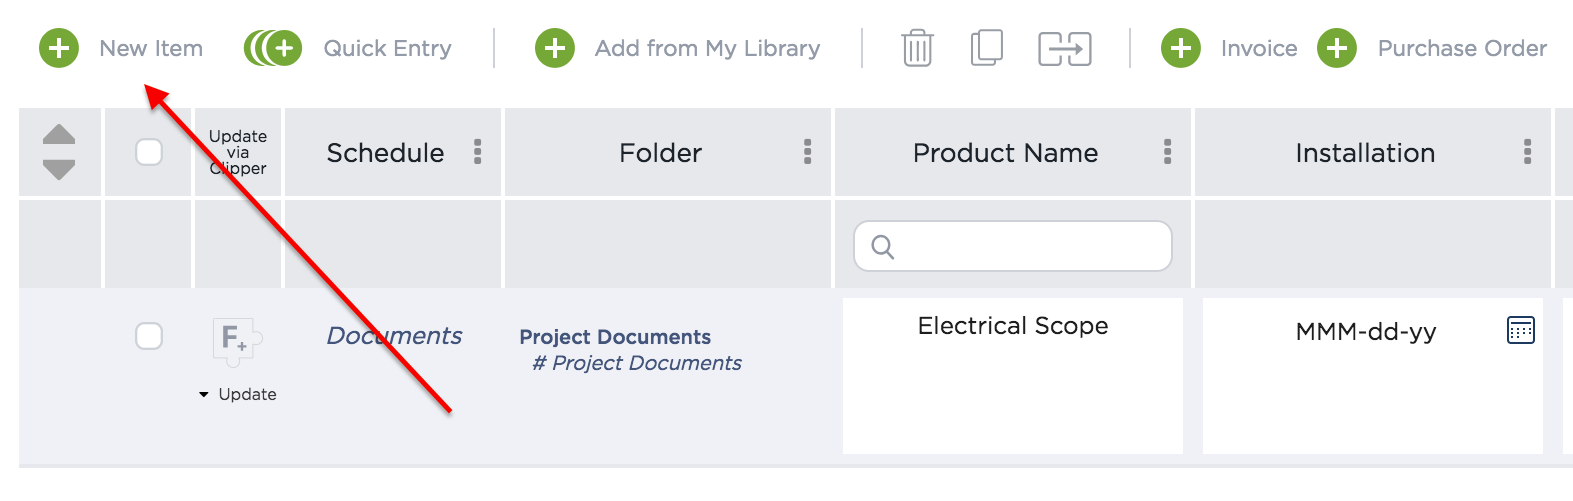
Task: Open the Product Name column options menu
Action: [x=1167, y=152]
